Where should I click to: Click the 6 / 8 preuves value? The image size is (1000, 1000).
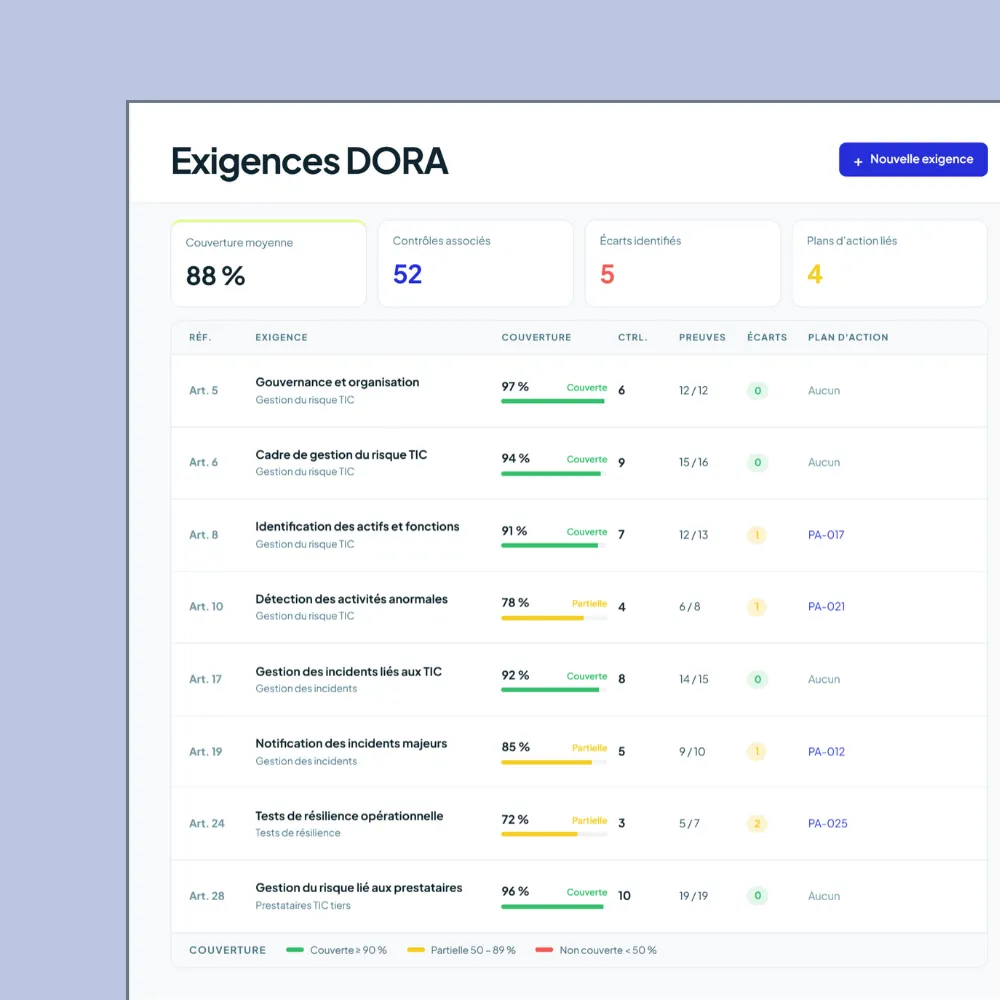(x=689, y=607)
